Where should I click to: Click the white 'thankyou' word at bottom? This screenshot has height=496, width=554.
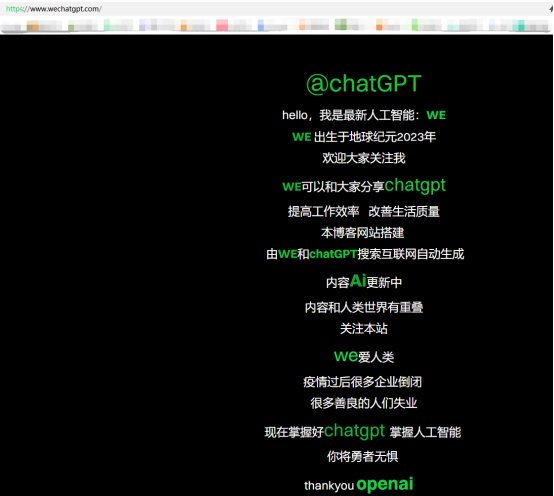tap(329, 486)
